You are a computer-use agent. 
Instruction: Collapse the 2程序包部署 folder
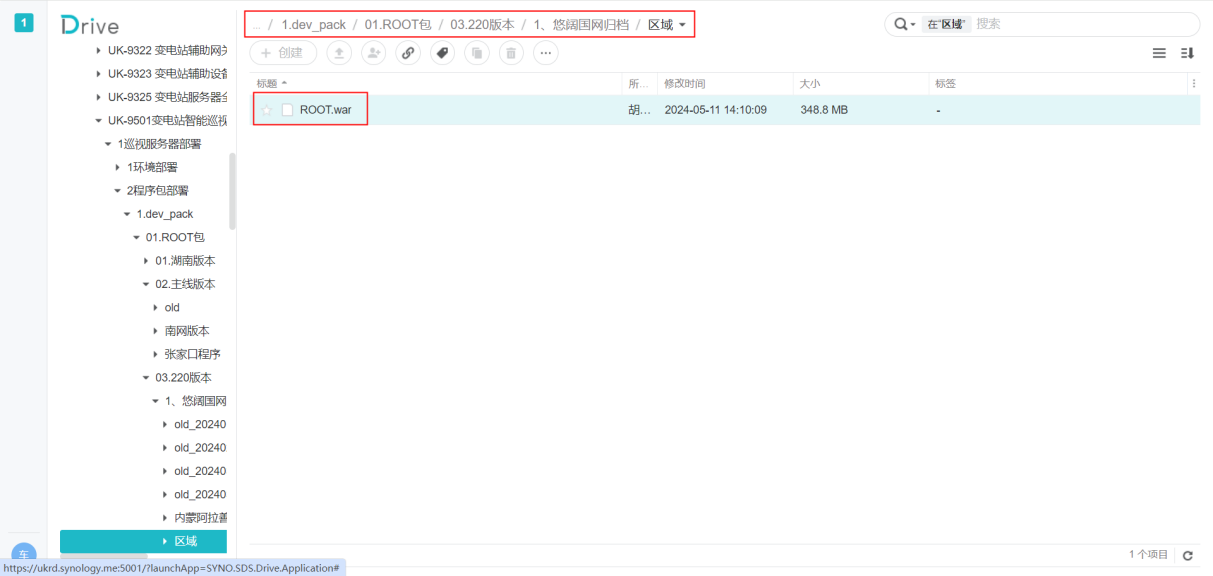117,191
